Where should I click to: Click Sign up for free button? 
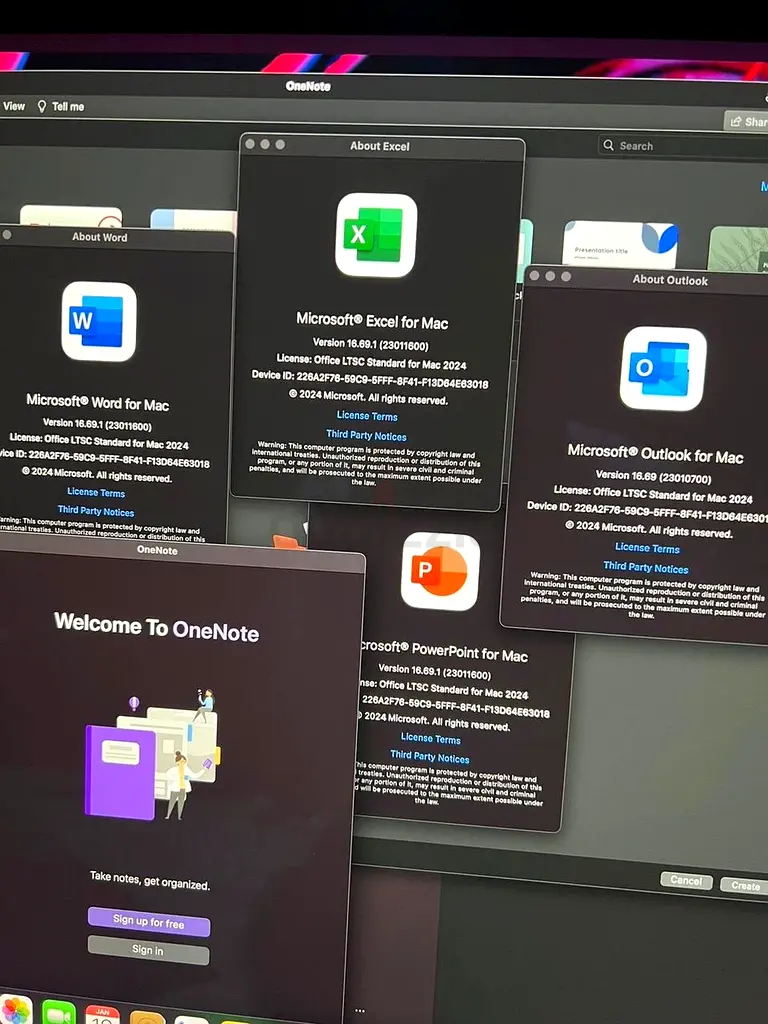[148, 923]
